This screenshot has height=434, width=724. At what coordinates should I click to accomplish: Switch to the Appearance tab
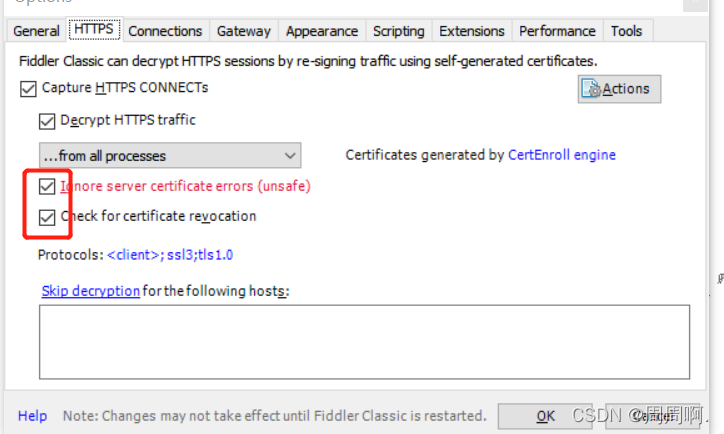(x=321, y=31)
